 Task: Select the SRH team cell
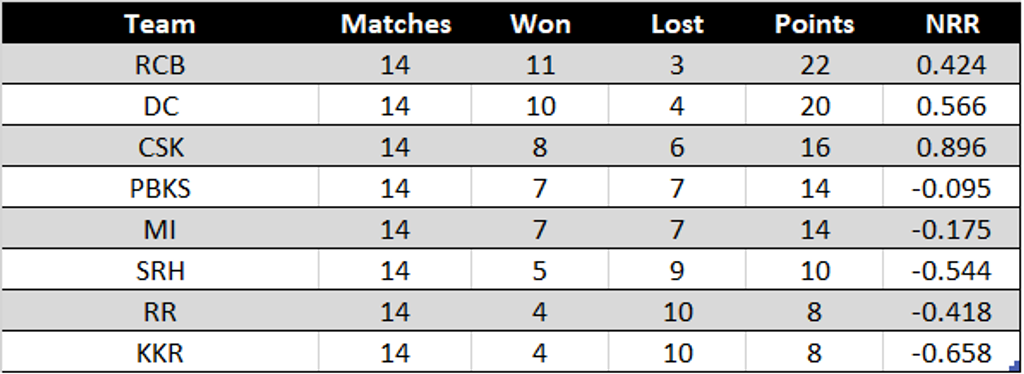point(160,271)
